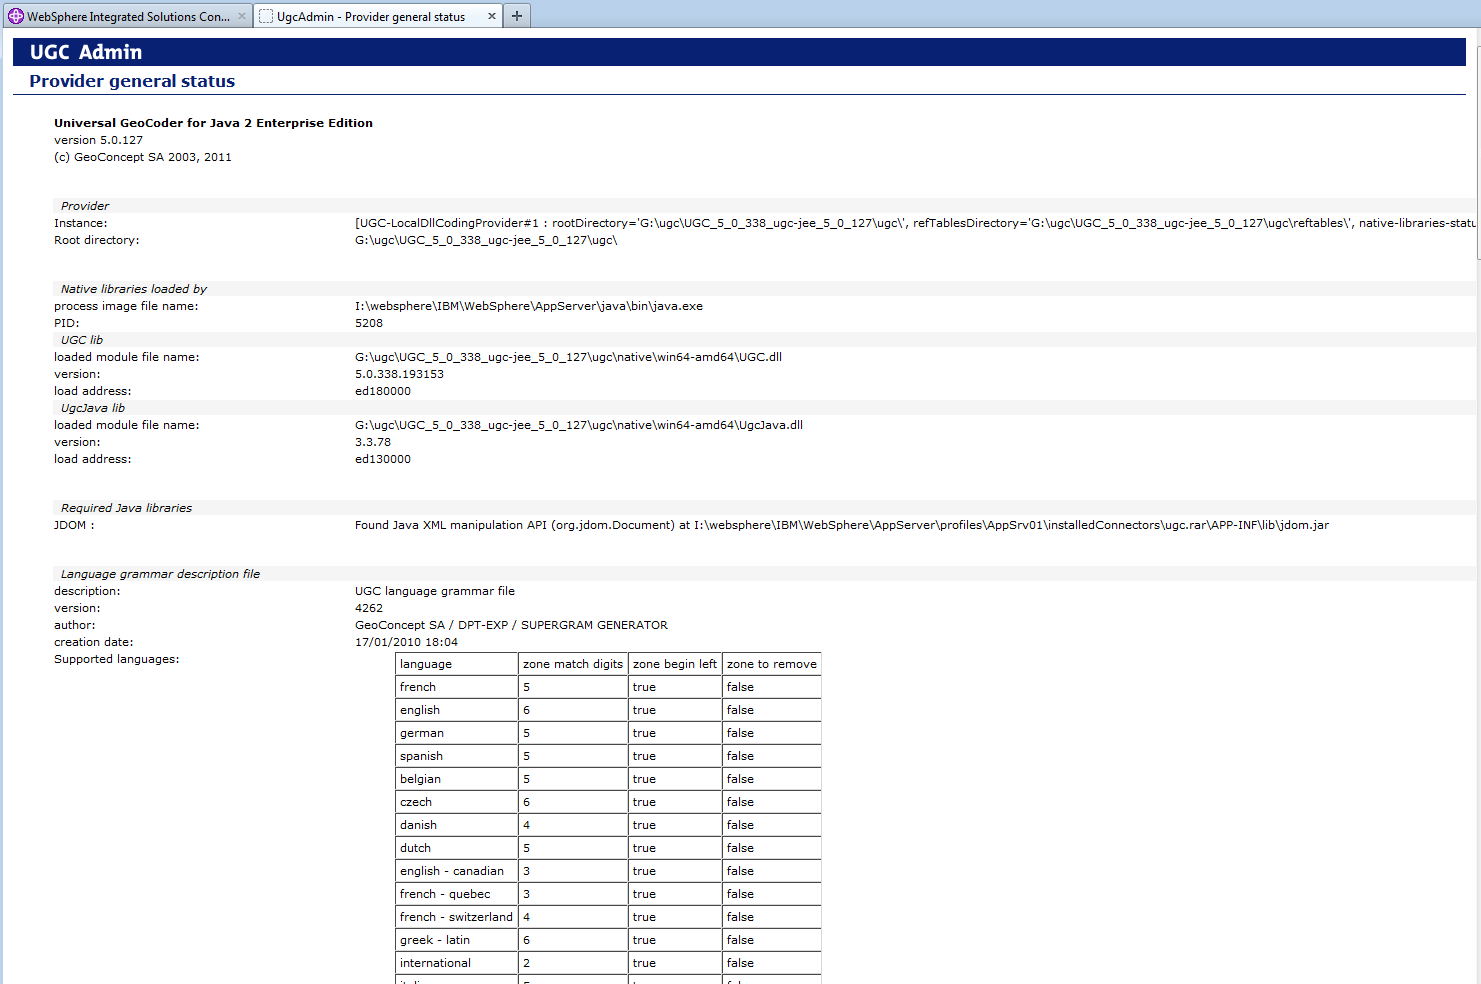Click the Native libraries loaded by section header

(134, 289)
